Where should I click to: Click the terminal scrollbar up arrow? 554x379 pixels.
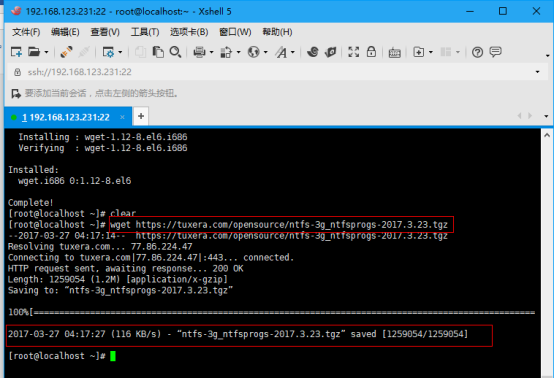pos(547,135)
